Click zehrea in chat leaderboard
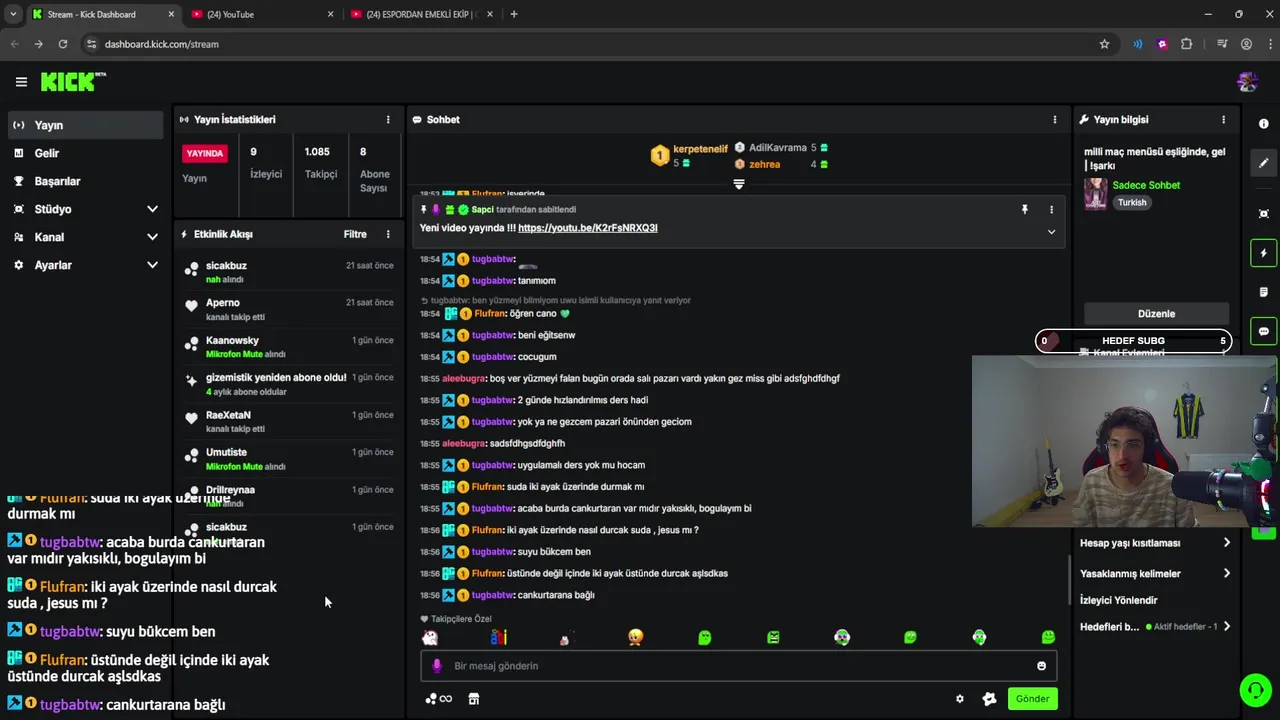1280x720 pixels. coord(764,164)
